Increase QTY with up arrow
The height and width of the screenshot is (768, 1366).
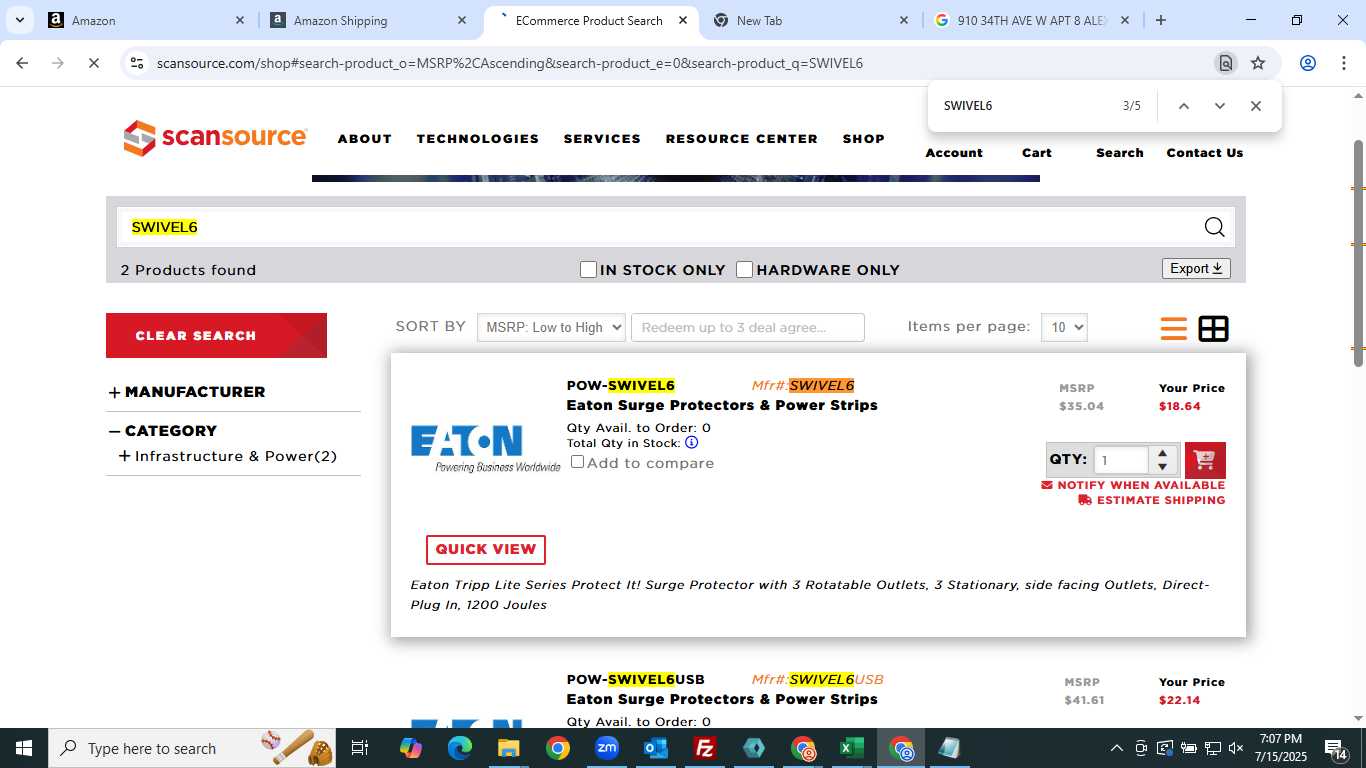coord(1162,453)
